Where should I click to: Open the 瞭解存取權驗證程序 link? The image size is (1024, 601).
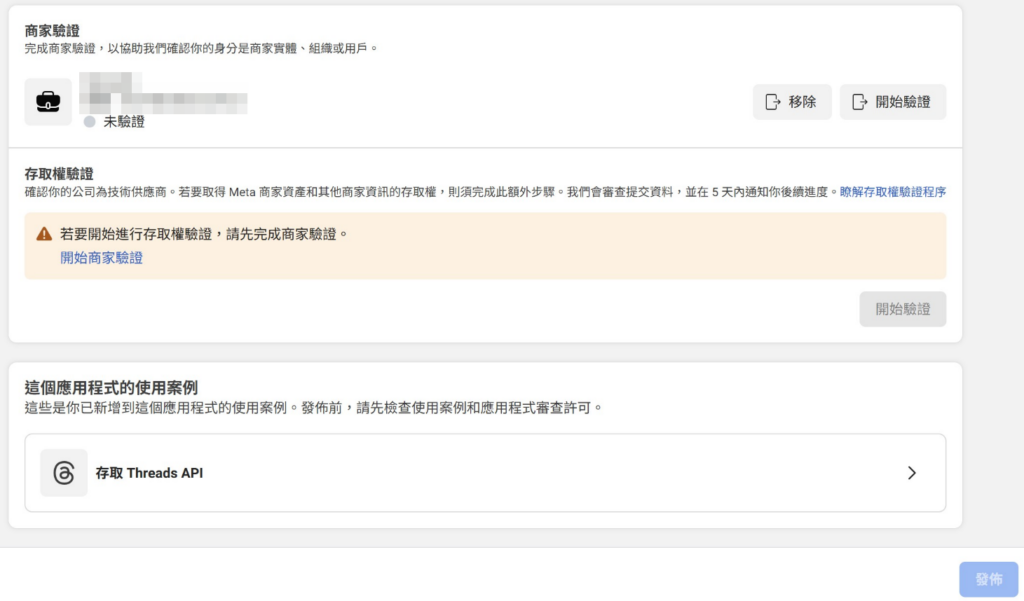pyautogui.click(x=892, y=192)
